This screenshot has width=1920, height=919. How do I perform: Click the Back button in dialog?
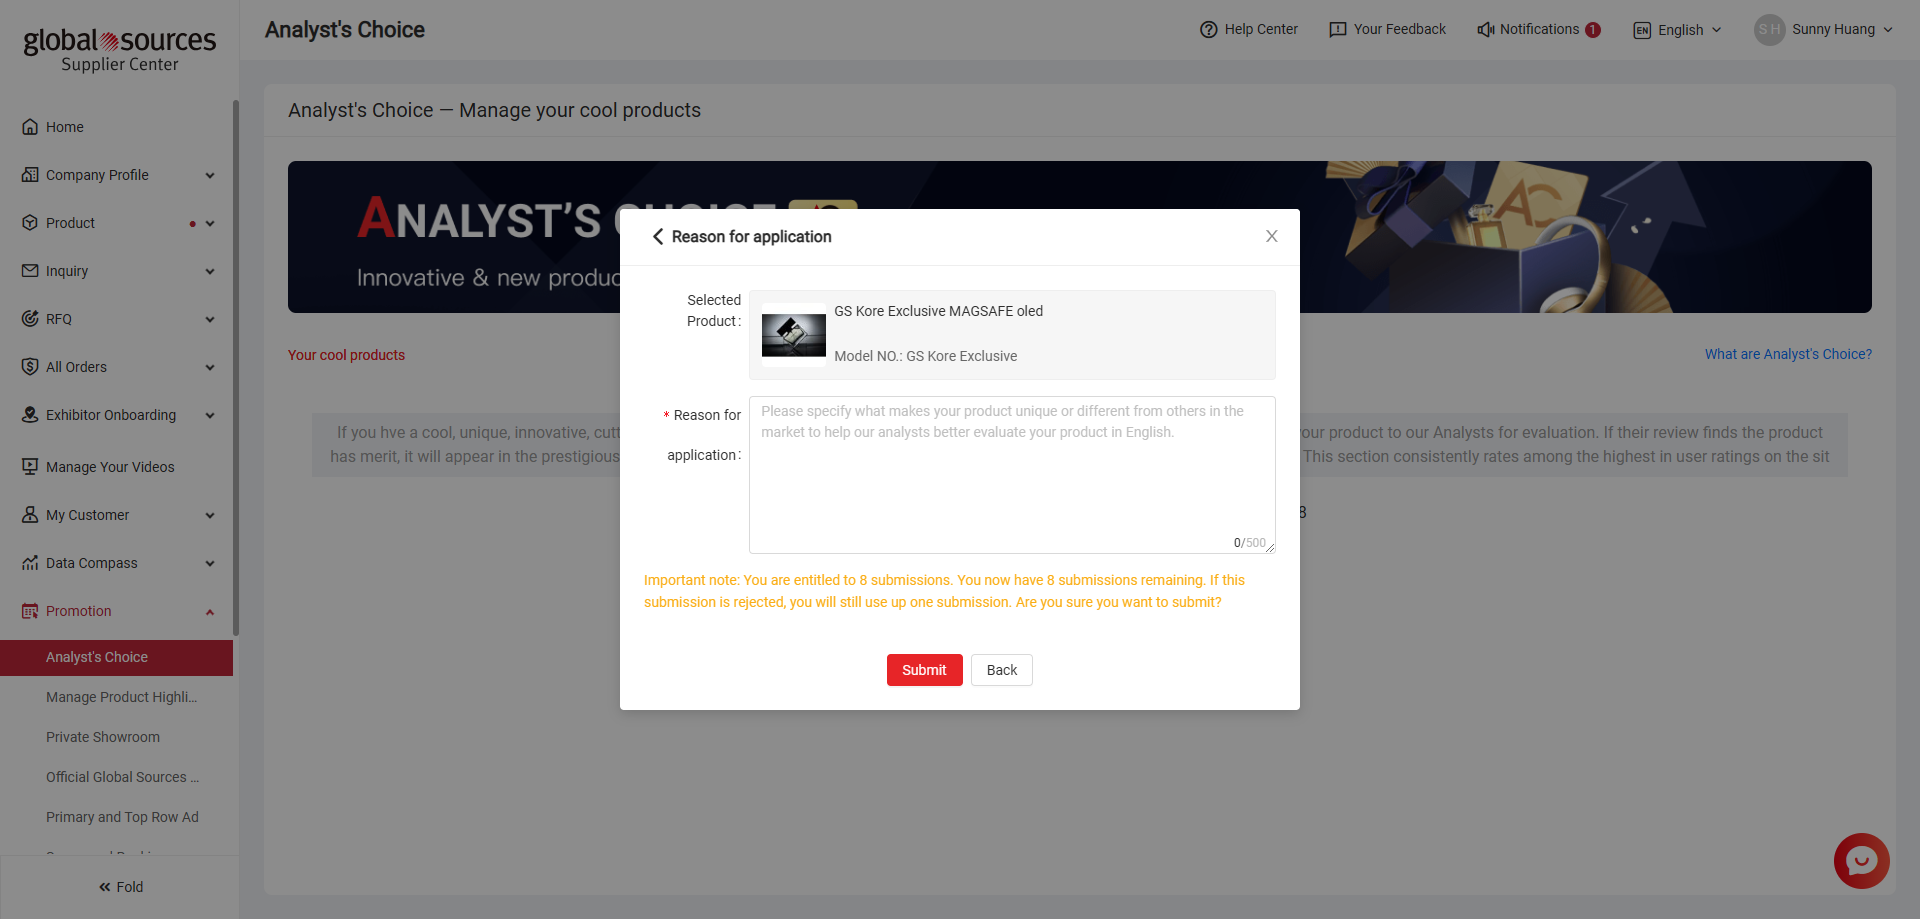(x=1001, y=670)
